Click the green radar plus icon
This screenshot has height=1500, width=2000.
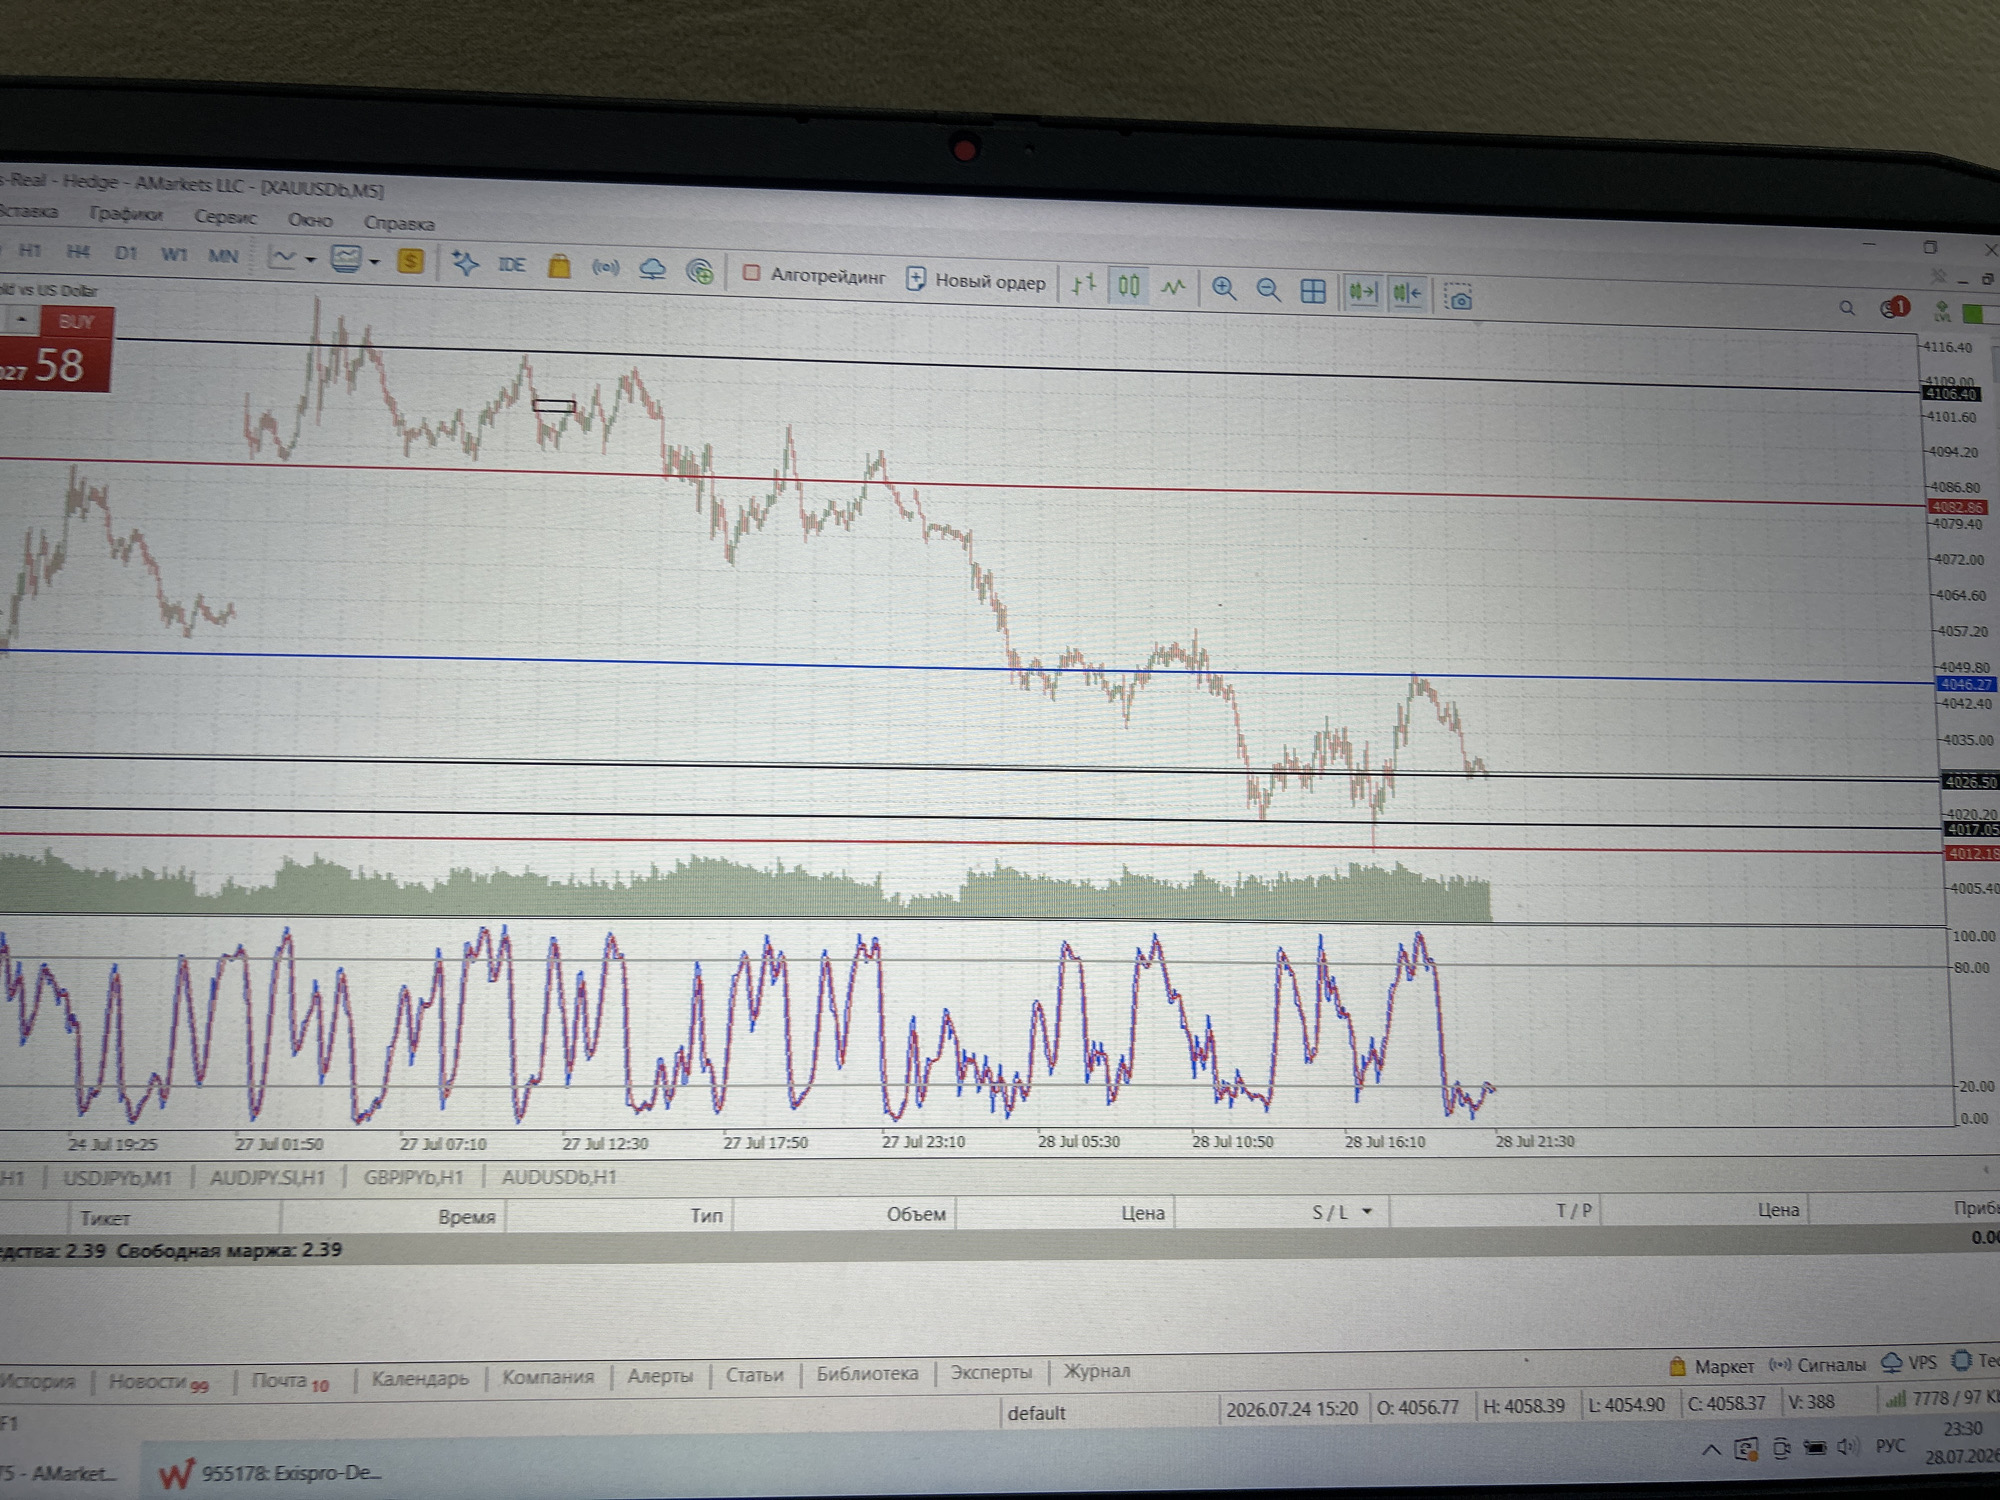pyautogui.click(x=700, y=271)
